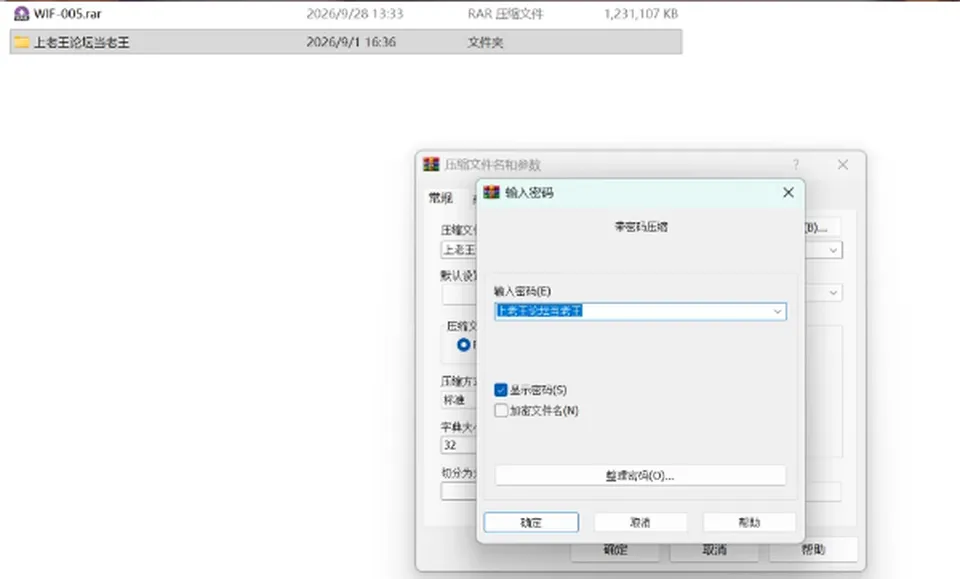
Task: Click 帮助 in the 输入密码 dialog
Action: pyautogui.click(x=749, y=522)
